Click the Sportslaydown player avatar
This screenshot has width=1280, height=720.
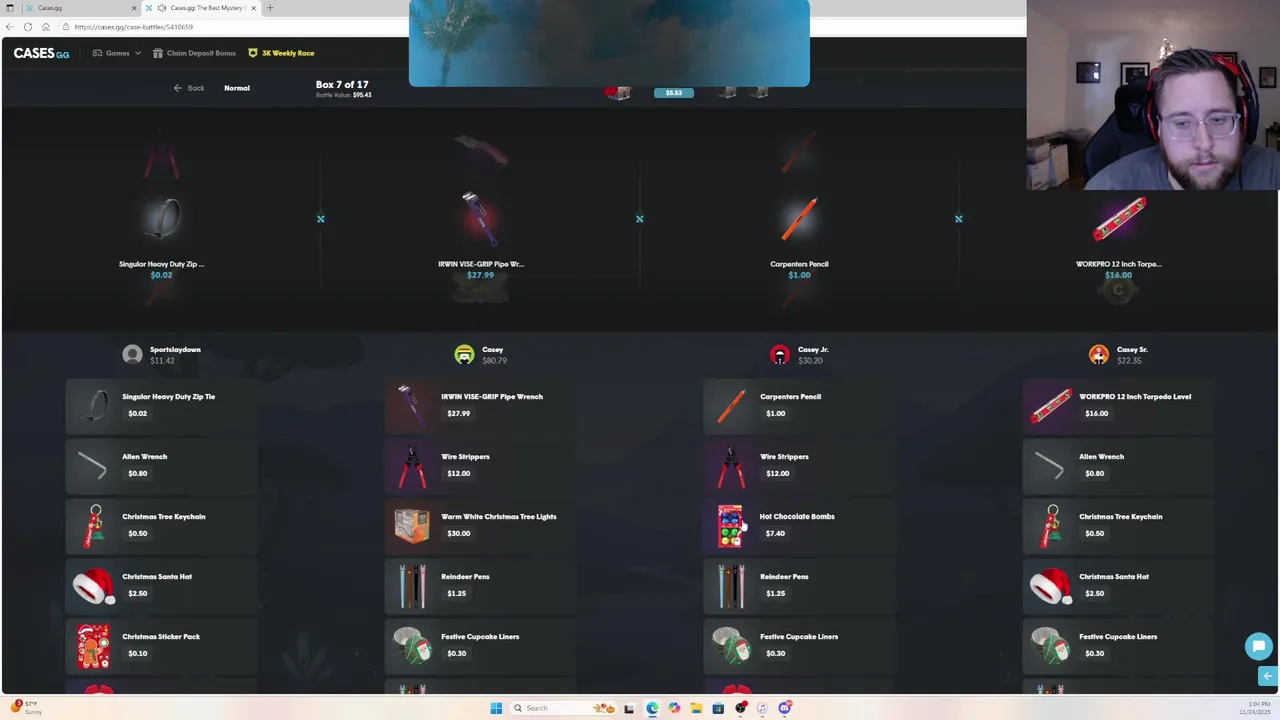point(132,354)
